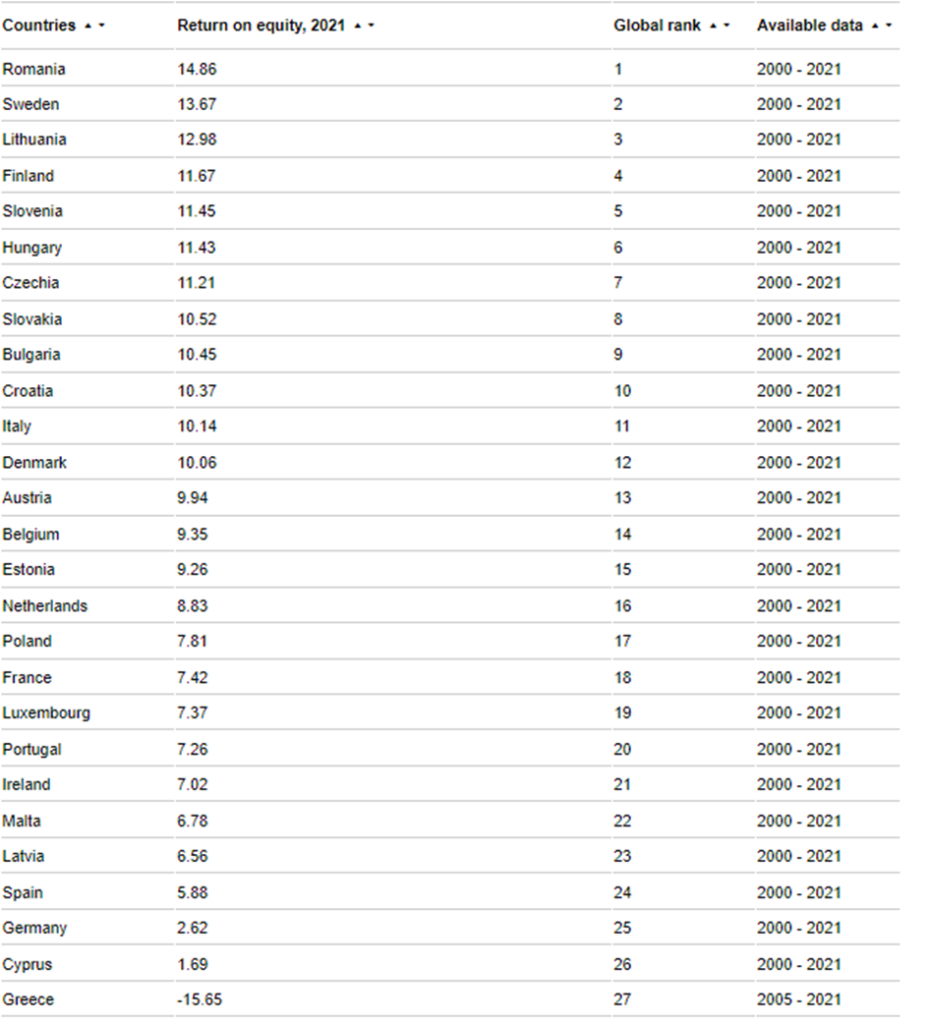Click descending arrow for Return on equity
The width and height of the screenshot is (929, 1024).
tap(371, 26)
